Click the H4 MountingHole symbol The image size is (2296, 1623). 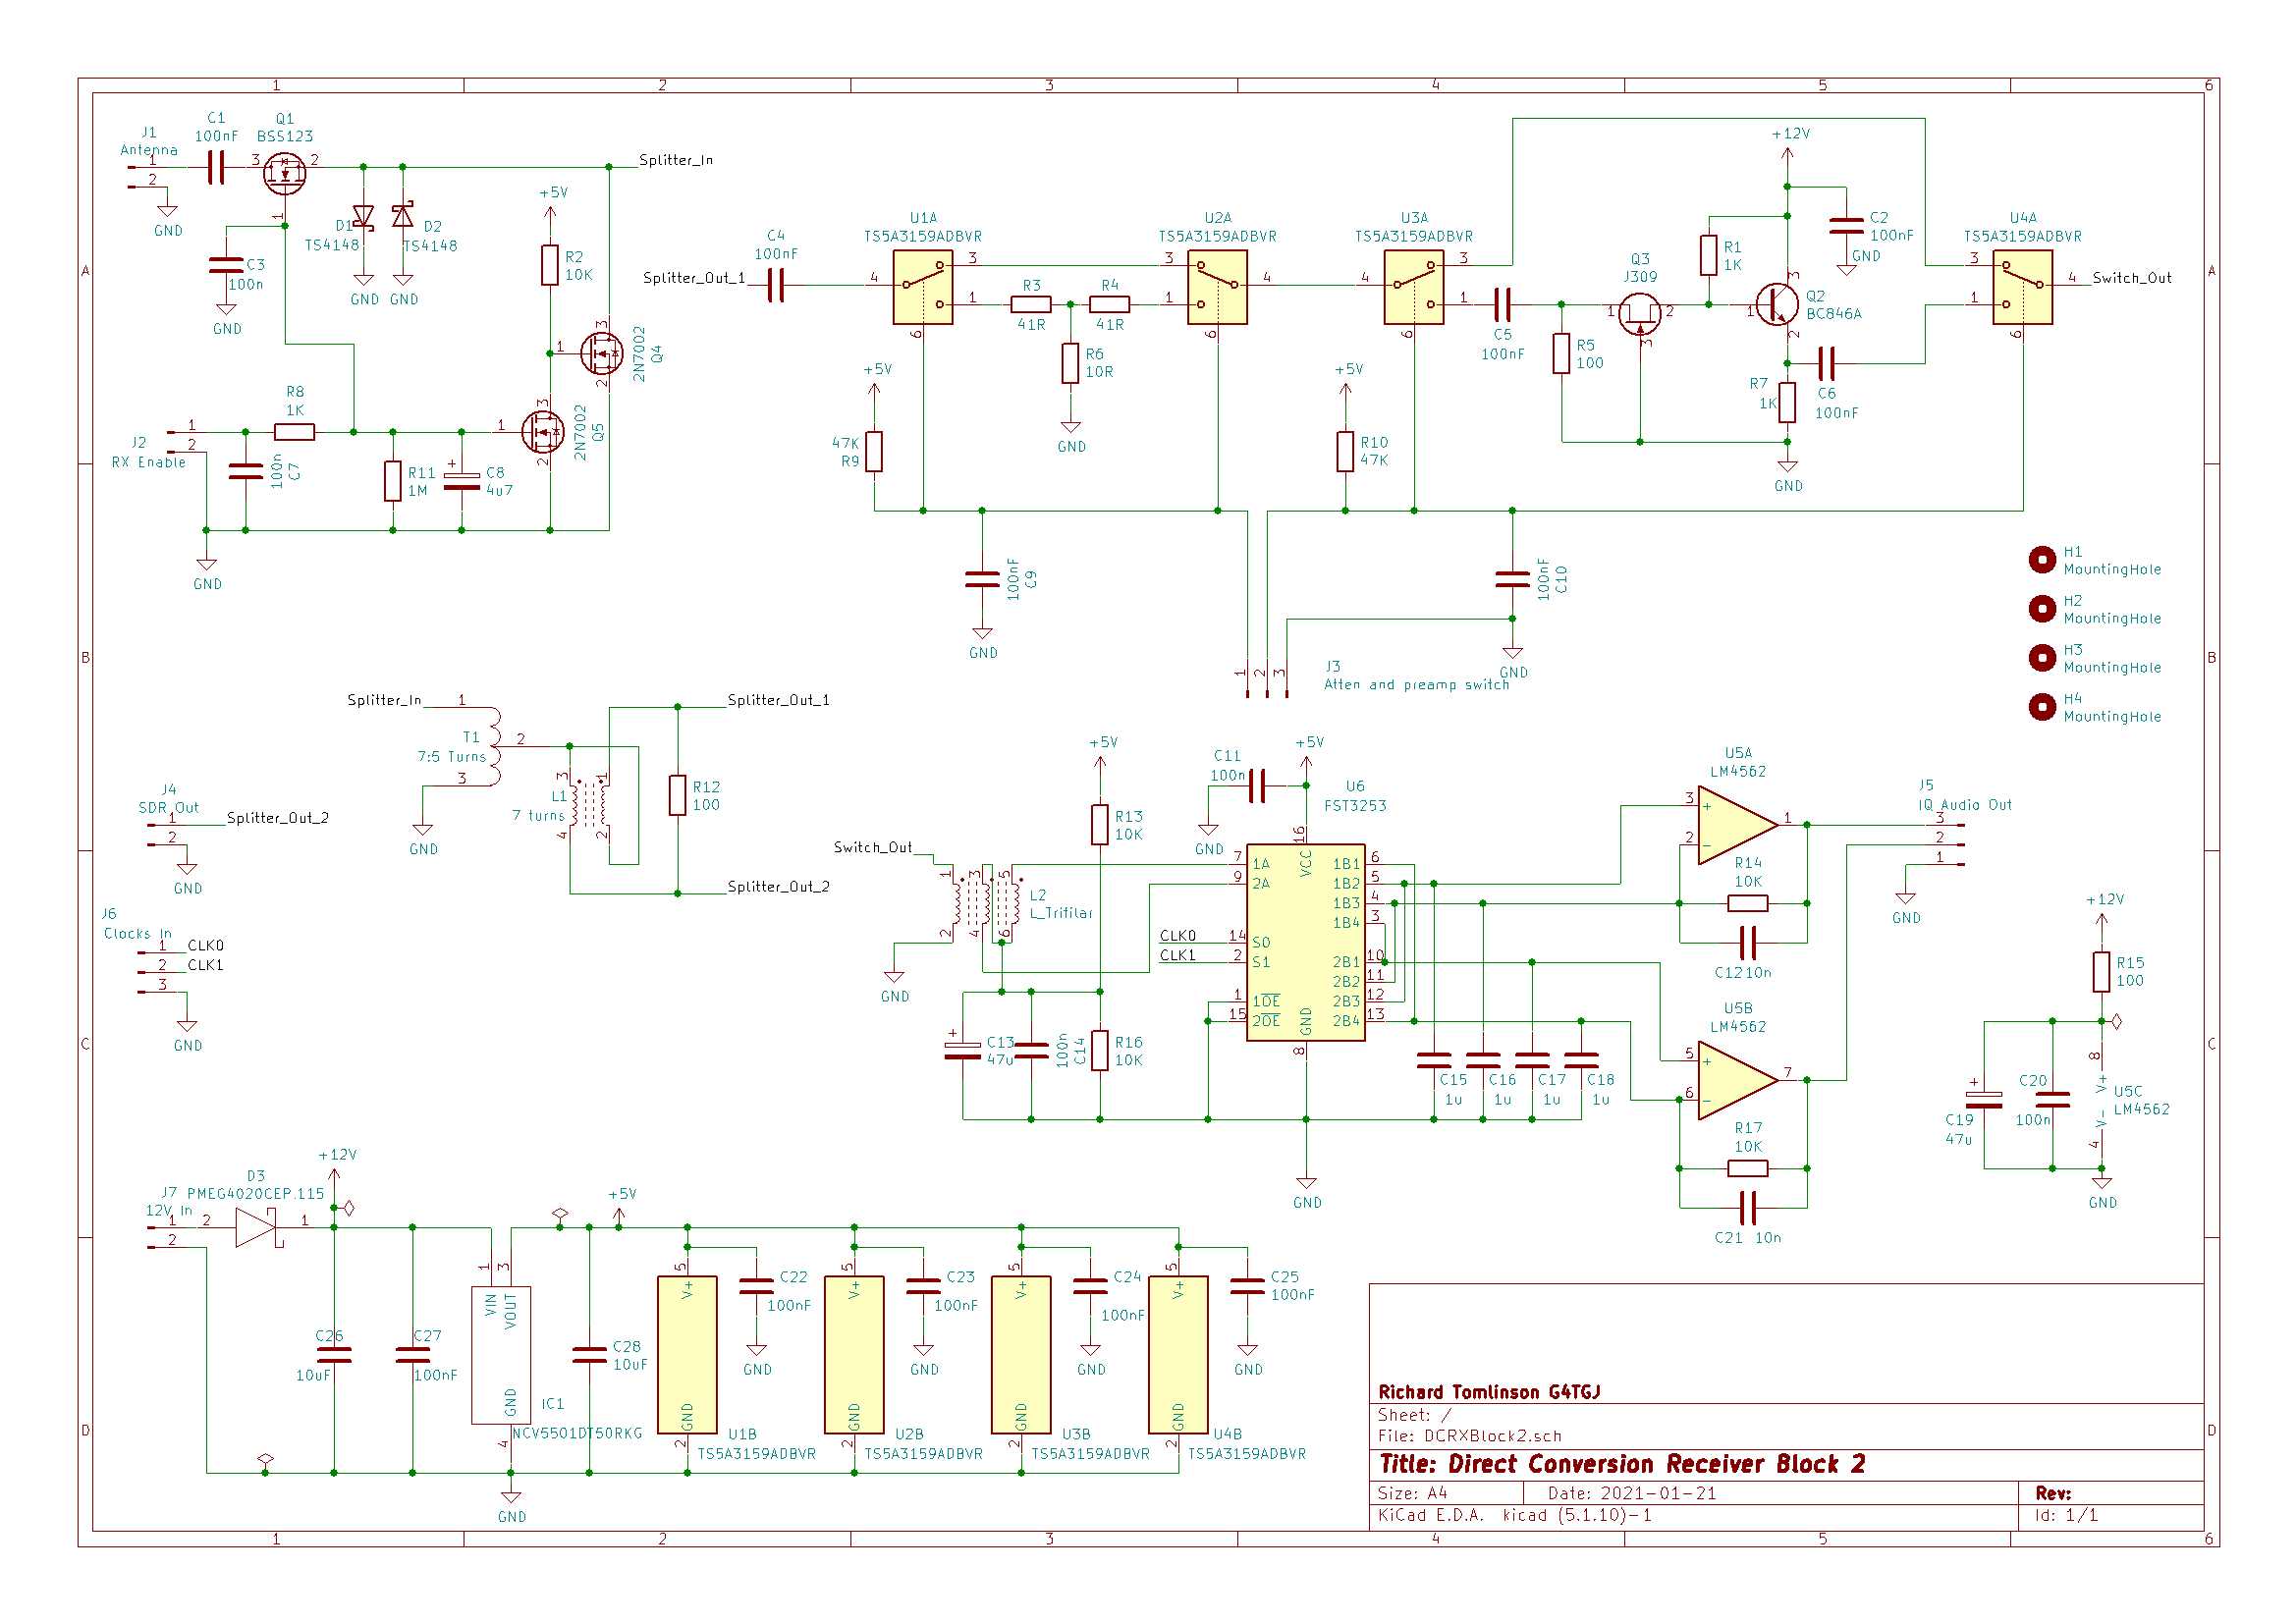click(2042, 707)
